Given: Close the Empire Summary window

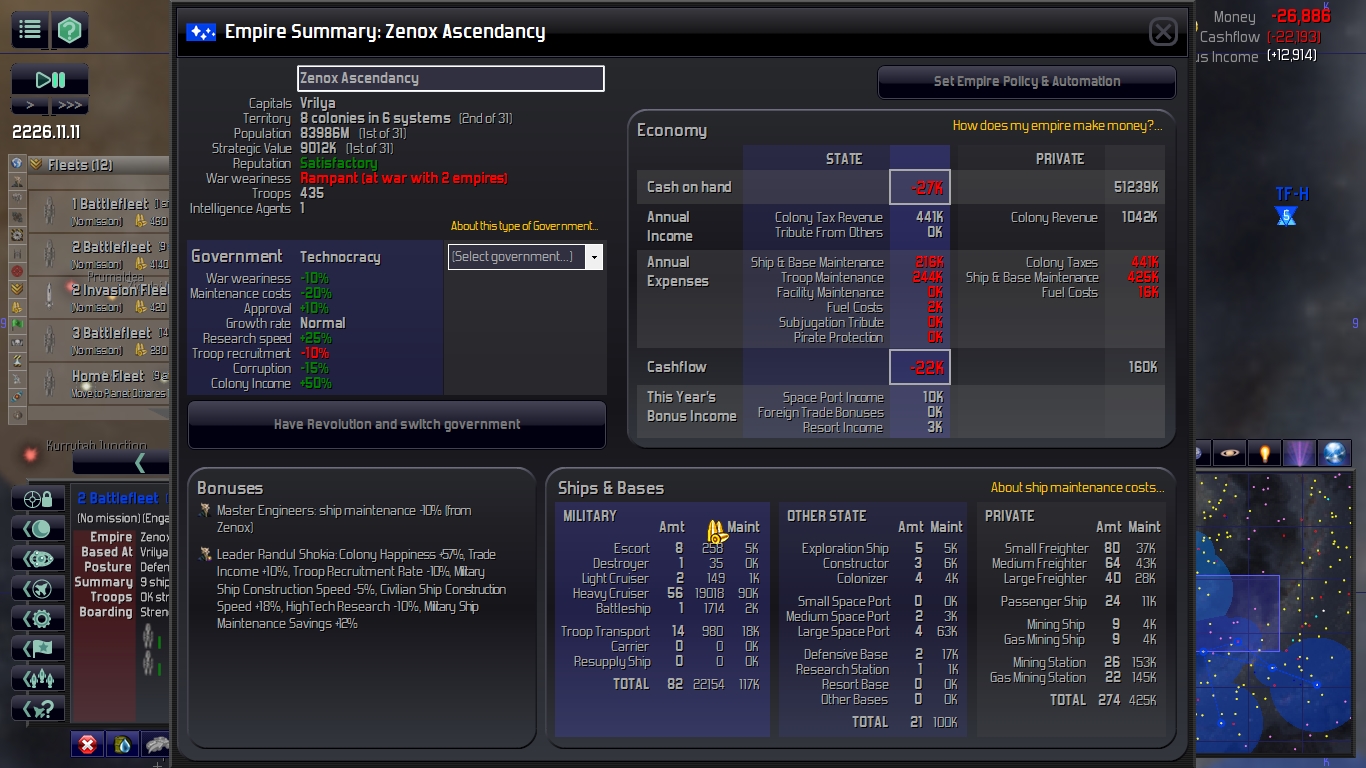Looking at the screenshot, I should tap(1163, 32).
